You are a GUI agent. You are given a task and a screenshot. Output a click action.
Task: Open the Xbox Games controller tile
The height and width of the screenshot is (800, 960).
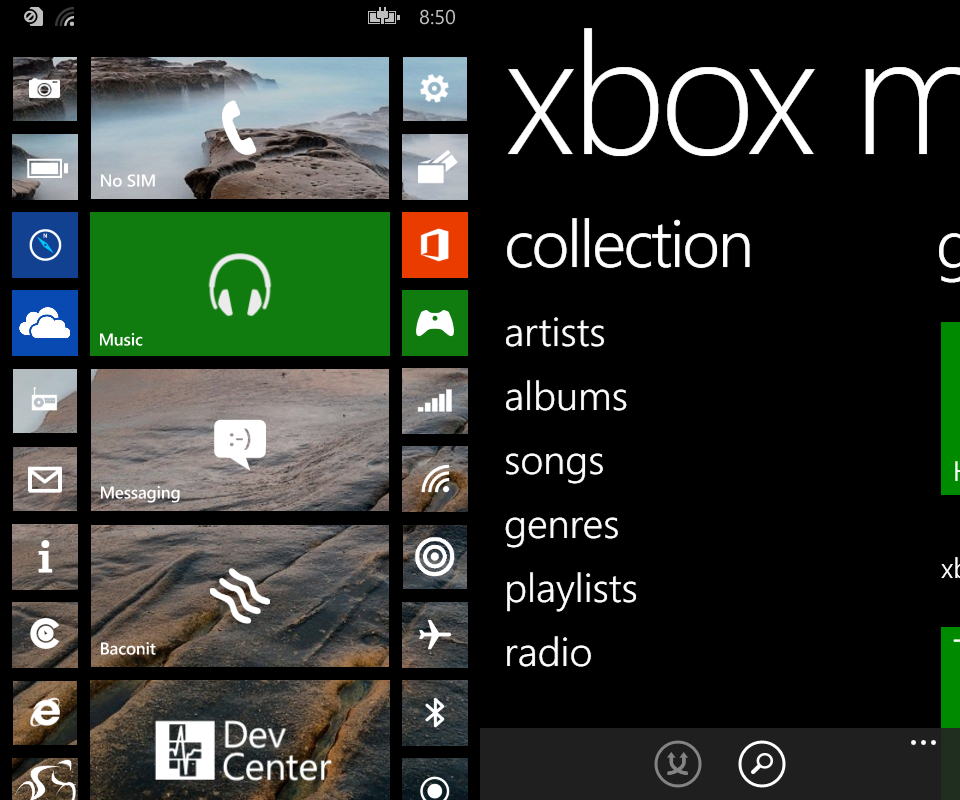435,323
